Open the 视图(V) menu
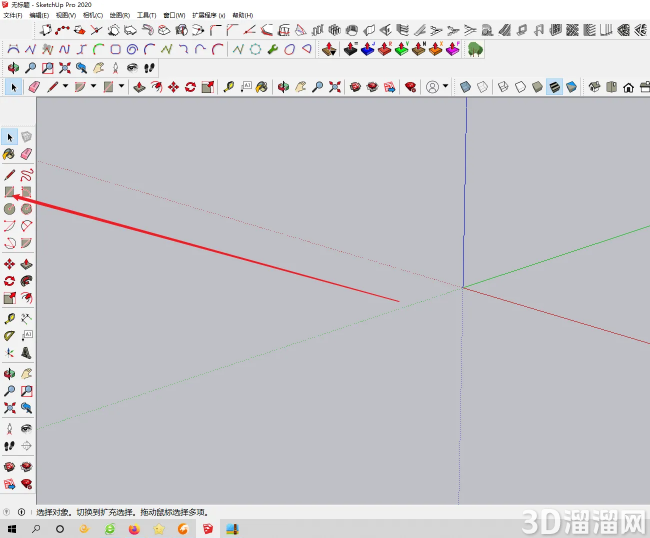Image resolution: width=650 pixels, height=538 pixels. (66, 15)
